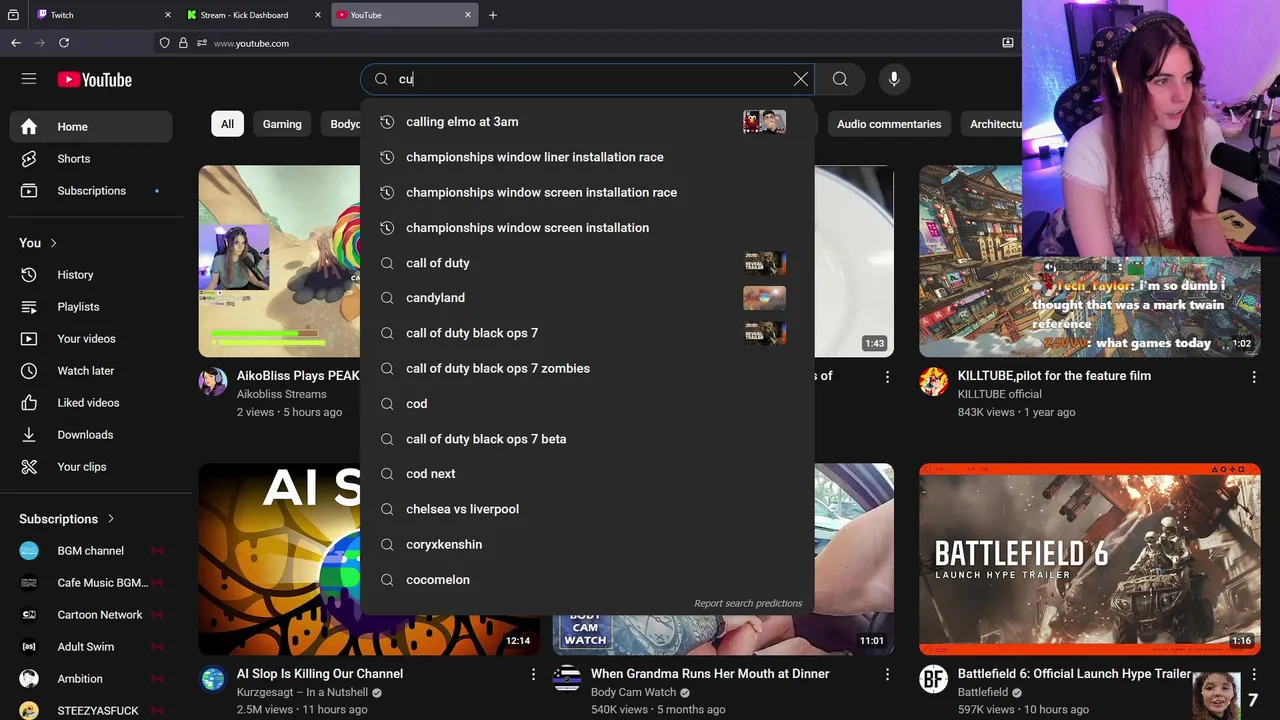The height and width of the screenshot is (720, 1280).
Task: Click the magnifier search submit button
Action: point(840,79)
